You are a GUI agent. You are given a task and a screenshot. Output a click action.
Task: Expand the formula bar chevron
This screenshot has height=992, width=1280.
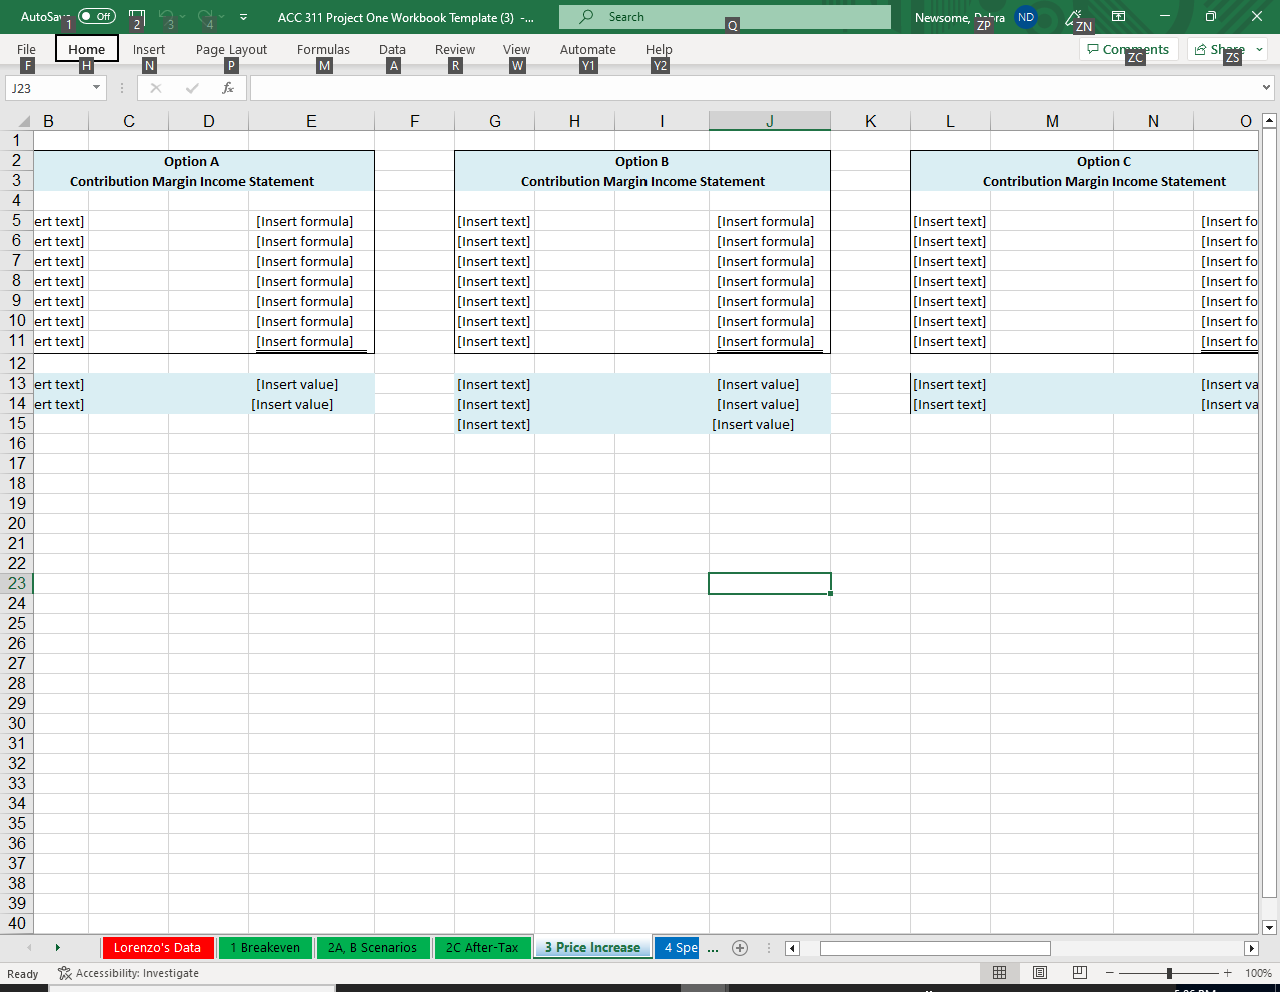coord(1267,88)
